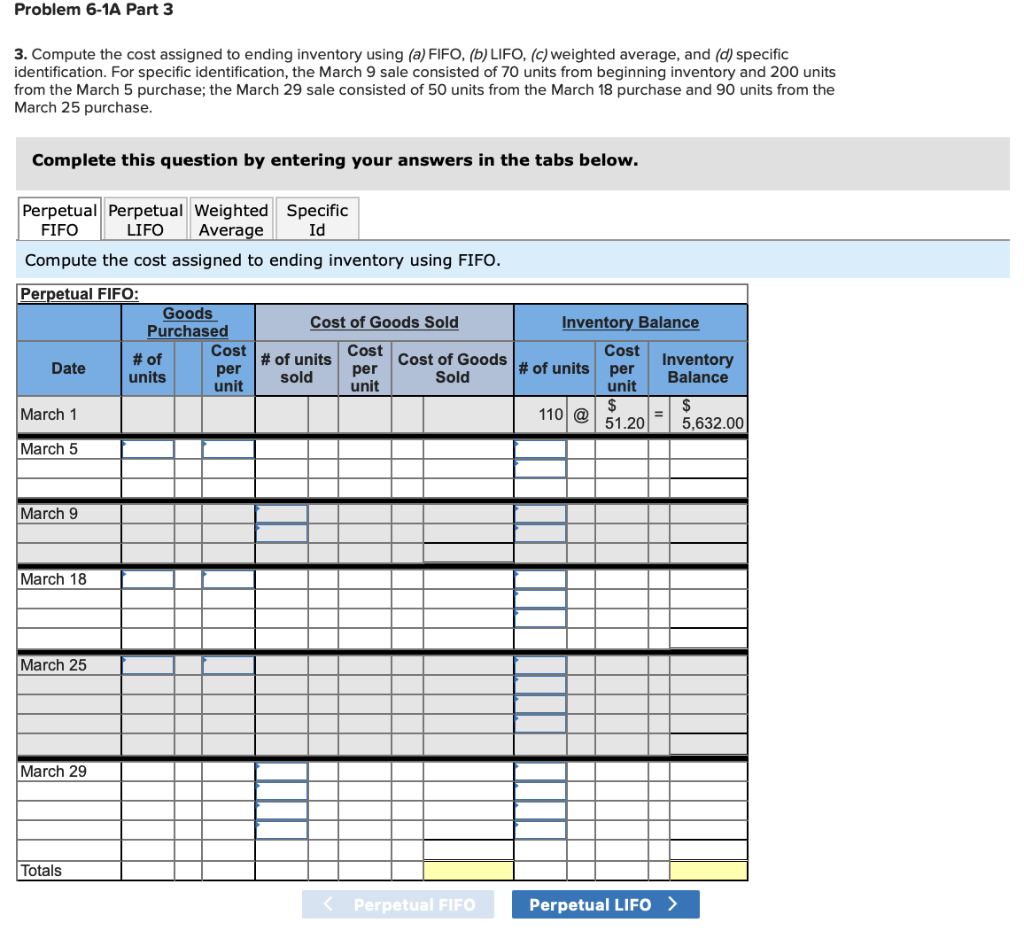The height and width of the screenshot is (946, 1024).
Task: Click the March 29 inventory balance units field
Action: click(x=540, y=770)
